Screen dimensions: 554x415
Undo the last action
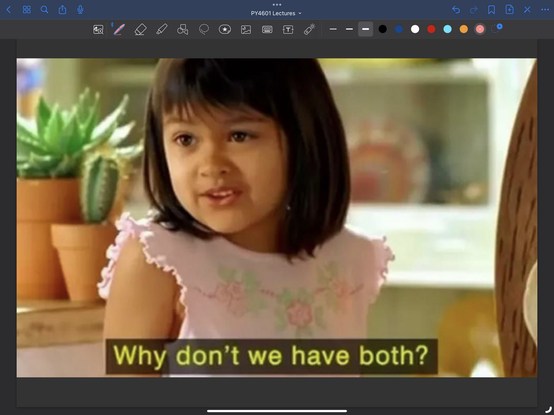(456, 10)
